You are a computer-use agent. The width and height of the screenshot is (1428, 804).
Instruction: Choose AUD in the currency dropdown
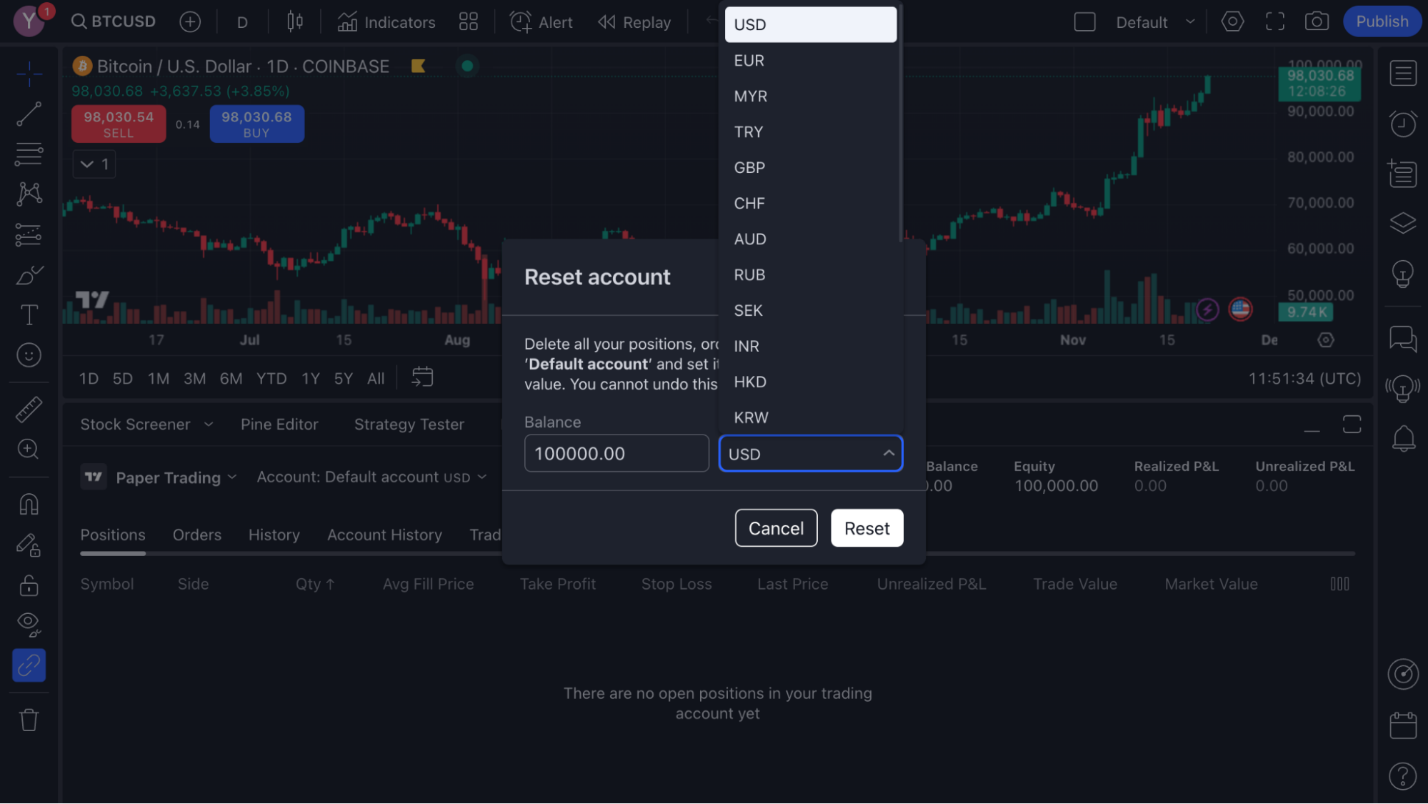[810, 239]
